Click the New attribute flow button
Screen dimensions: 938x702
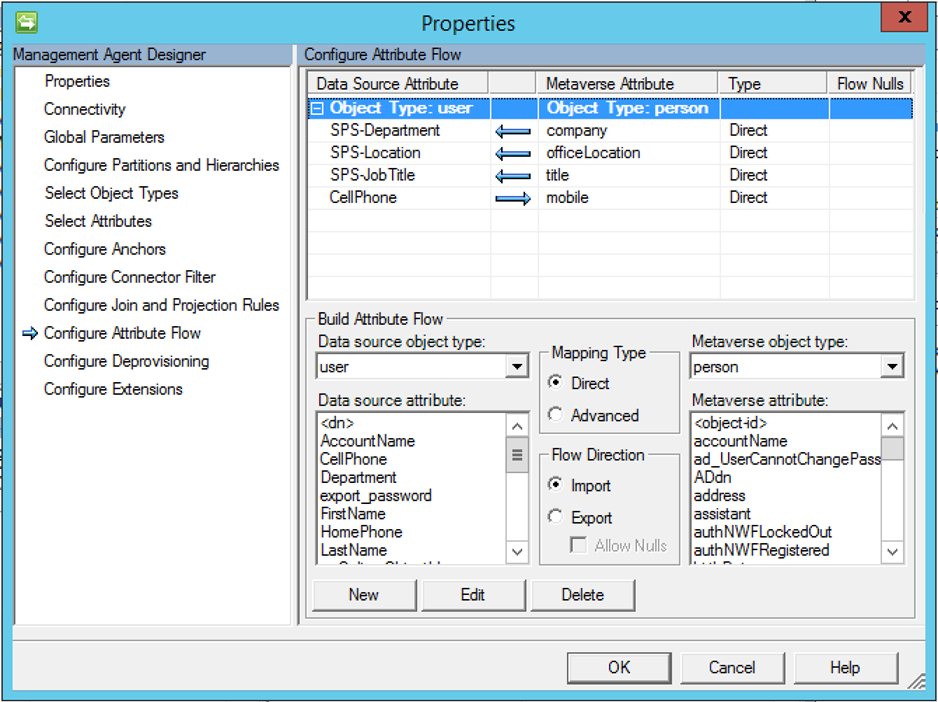[x=363, y=595]
